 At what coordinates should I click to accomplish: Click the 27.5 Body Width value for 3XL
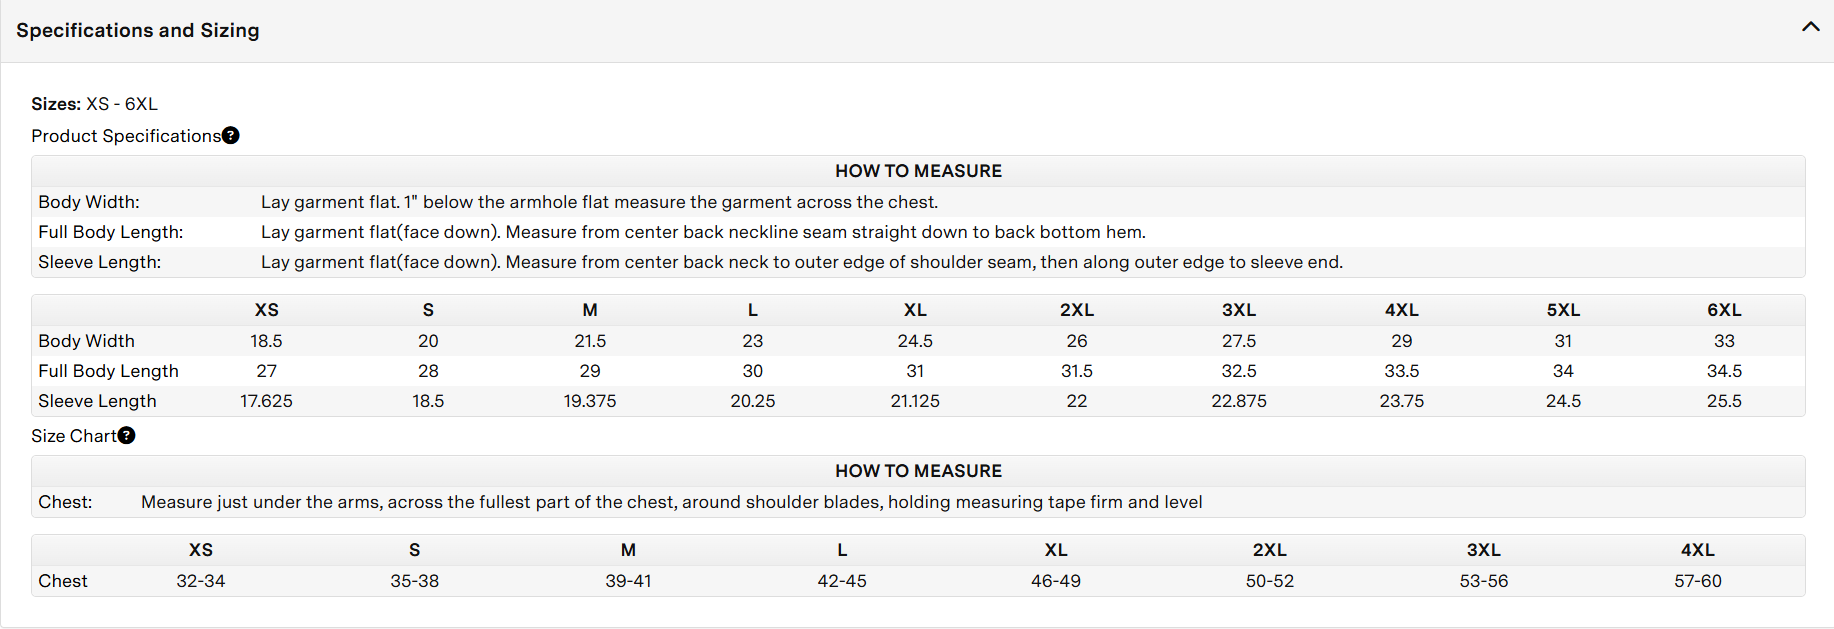(x=1239, y=341)
